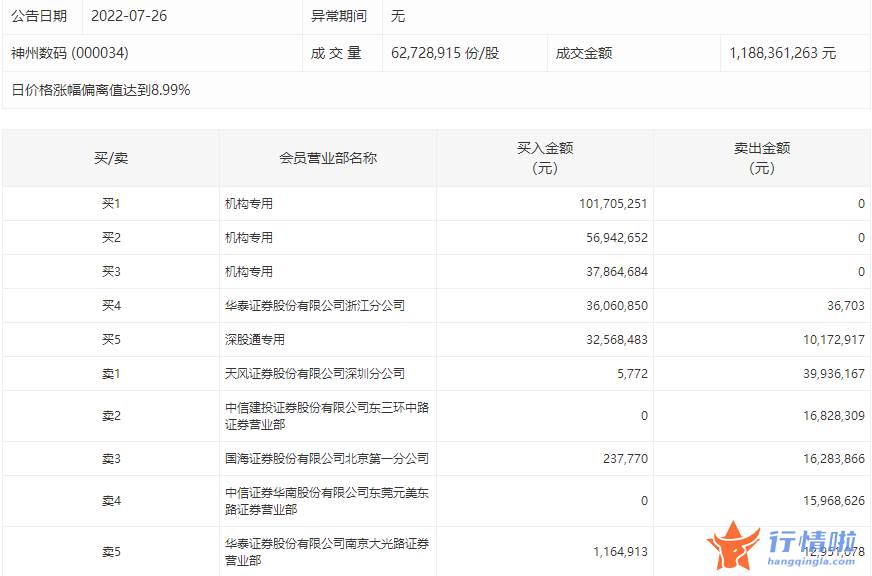Viewport: 872px width, 576px height.
Task: Select buy amount 36,060,850
Action: point(617,305)
